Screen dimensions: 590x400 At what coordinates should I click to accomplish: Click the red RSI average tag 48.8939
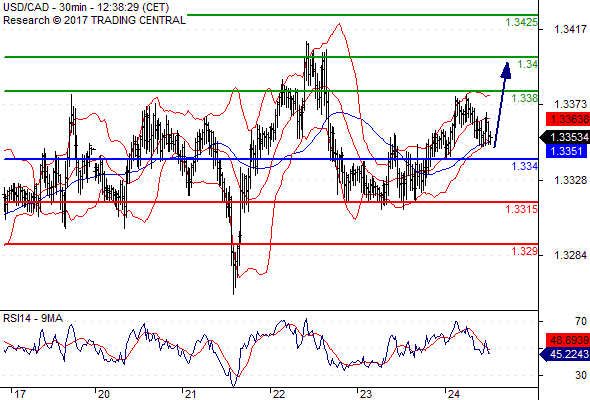568,340
